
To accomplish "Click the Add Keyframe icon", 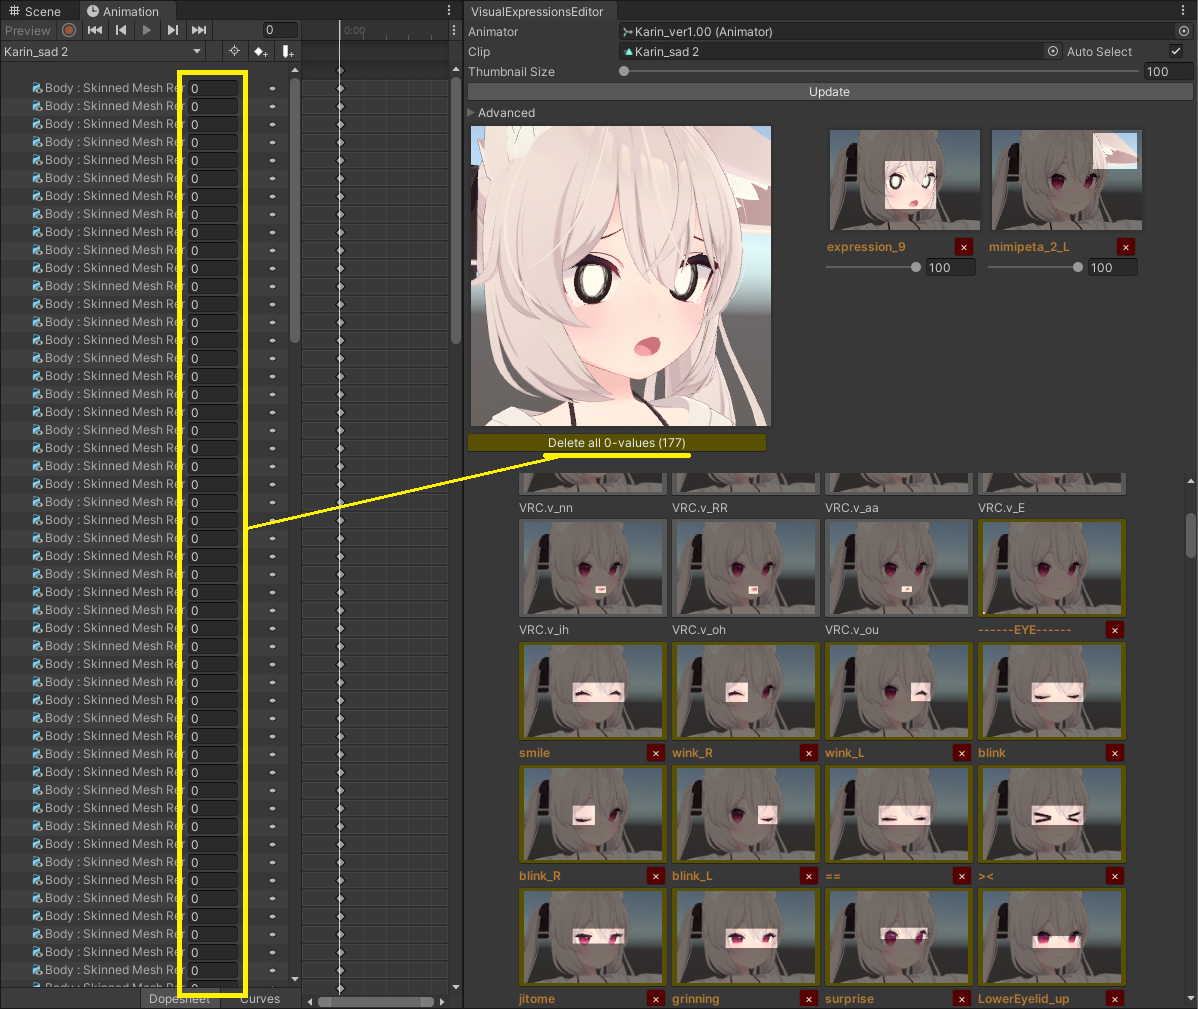I will pos(261,51).
